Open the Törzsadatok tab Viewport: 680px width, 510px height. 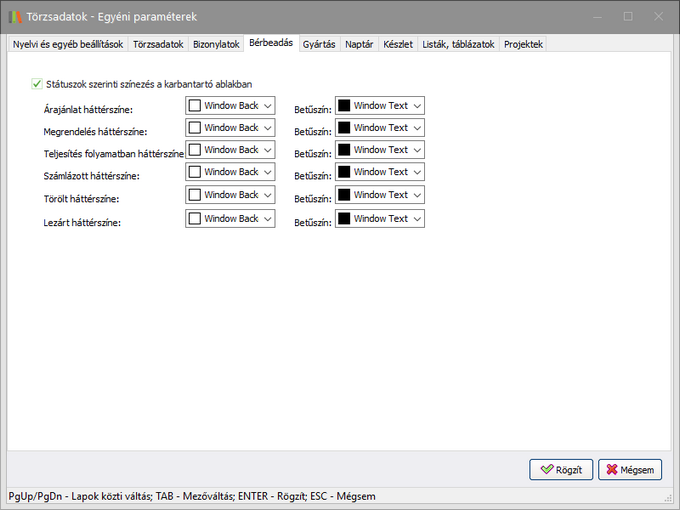pos(158,44)
